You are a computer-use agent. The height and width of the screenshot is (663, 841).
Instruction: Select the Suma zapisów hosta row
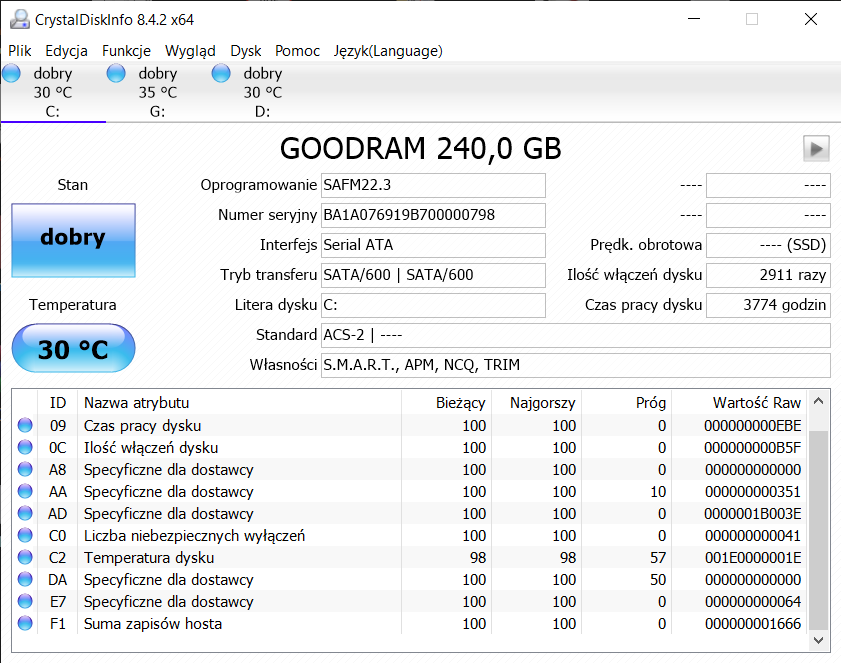point(409,623)
